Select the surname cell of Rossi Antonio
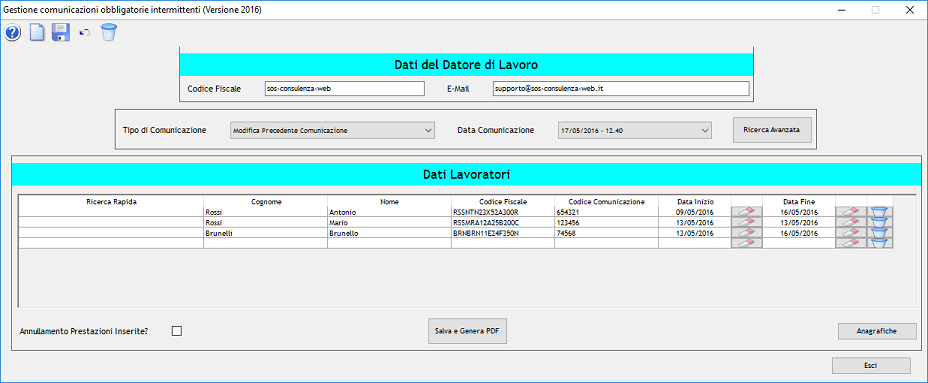The height and width of the screenshot is (383, 928). pos(266,212)
